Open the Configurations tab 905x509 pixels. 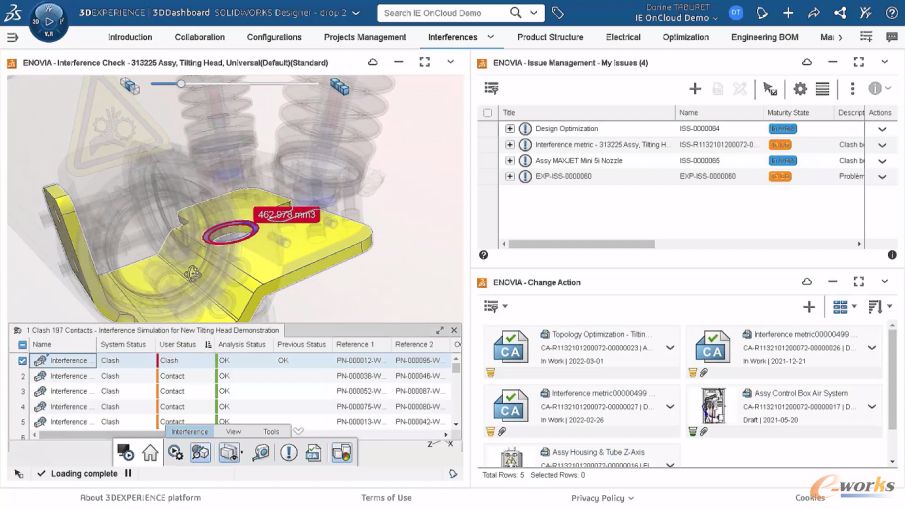click(x=274, y=37)
